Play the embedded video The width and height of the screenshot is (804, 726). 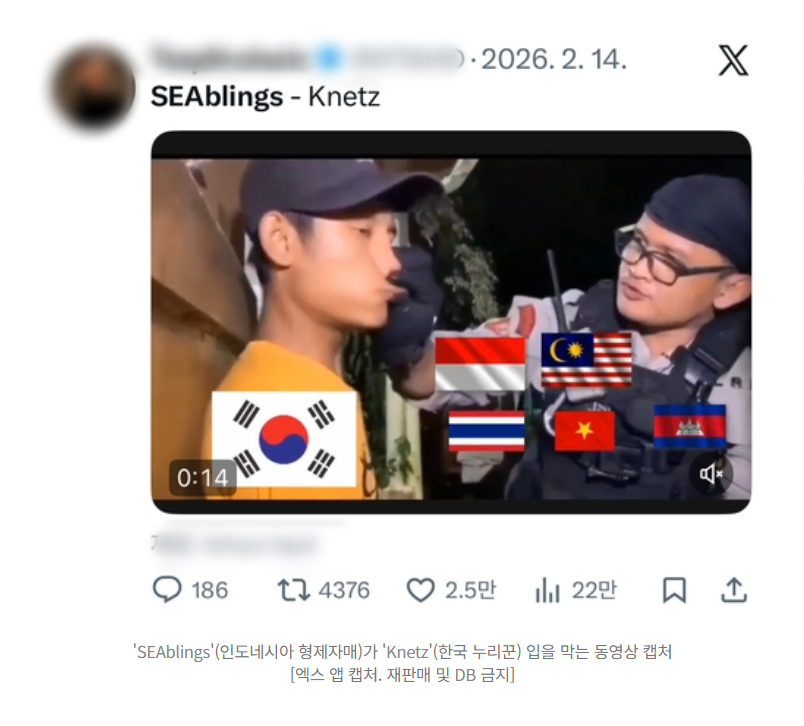[451, 322]
